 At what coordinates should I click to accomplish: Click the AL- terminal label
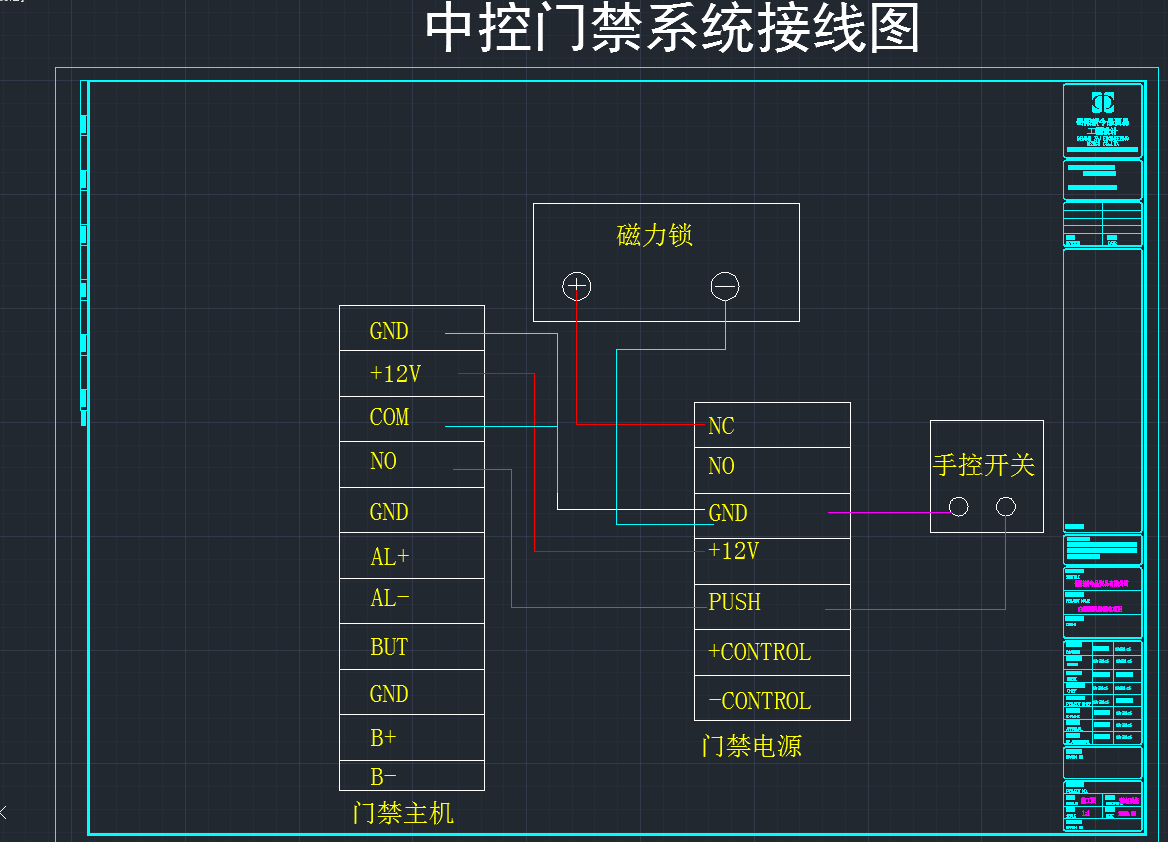click(x=390, y=598)
